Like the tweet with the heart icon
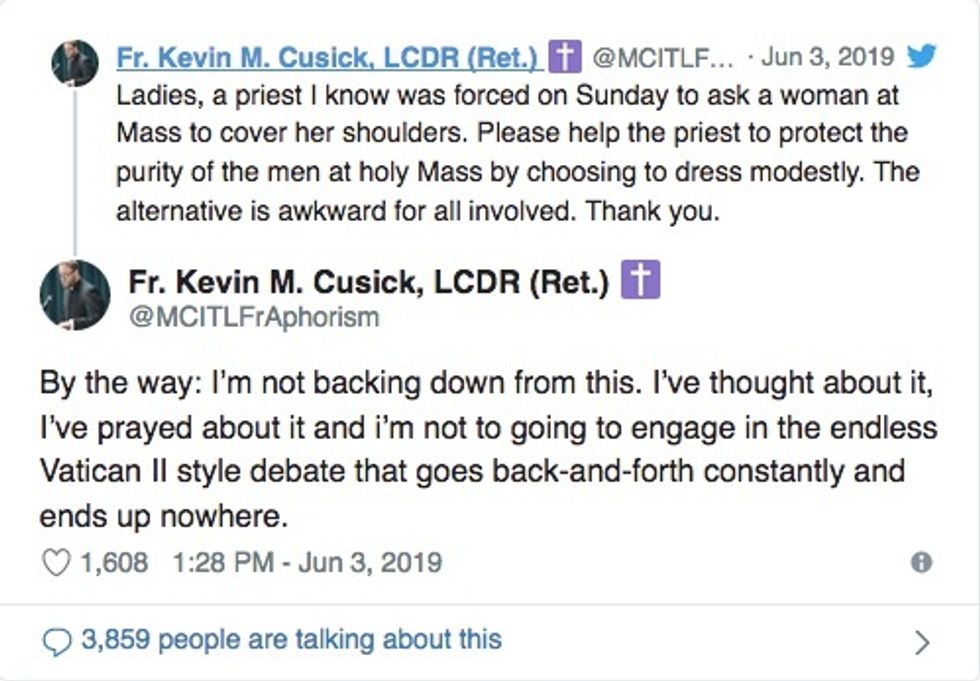 pyautogui.click(x=55, y=562)
